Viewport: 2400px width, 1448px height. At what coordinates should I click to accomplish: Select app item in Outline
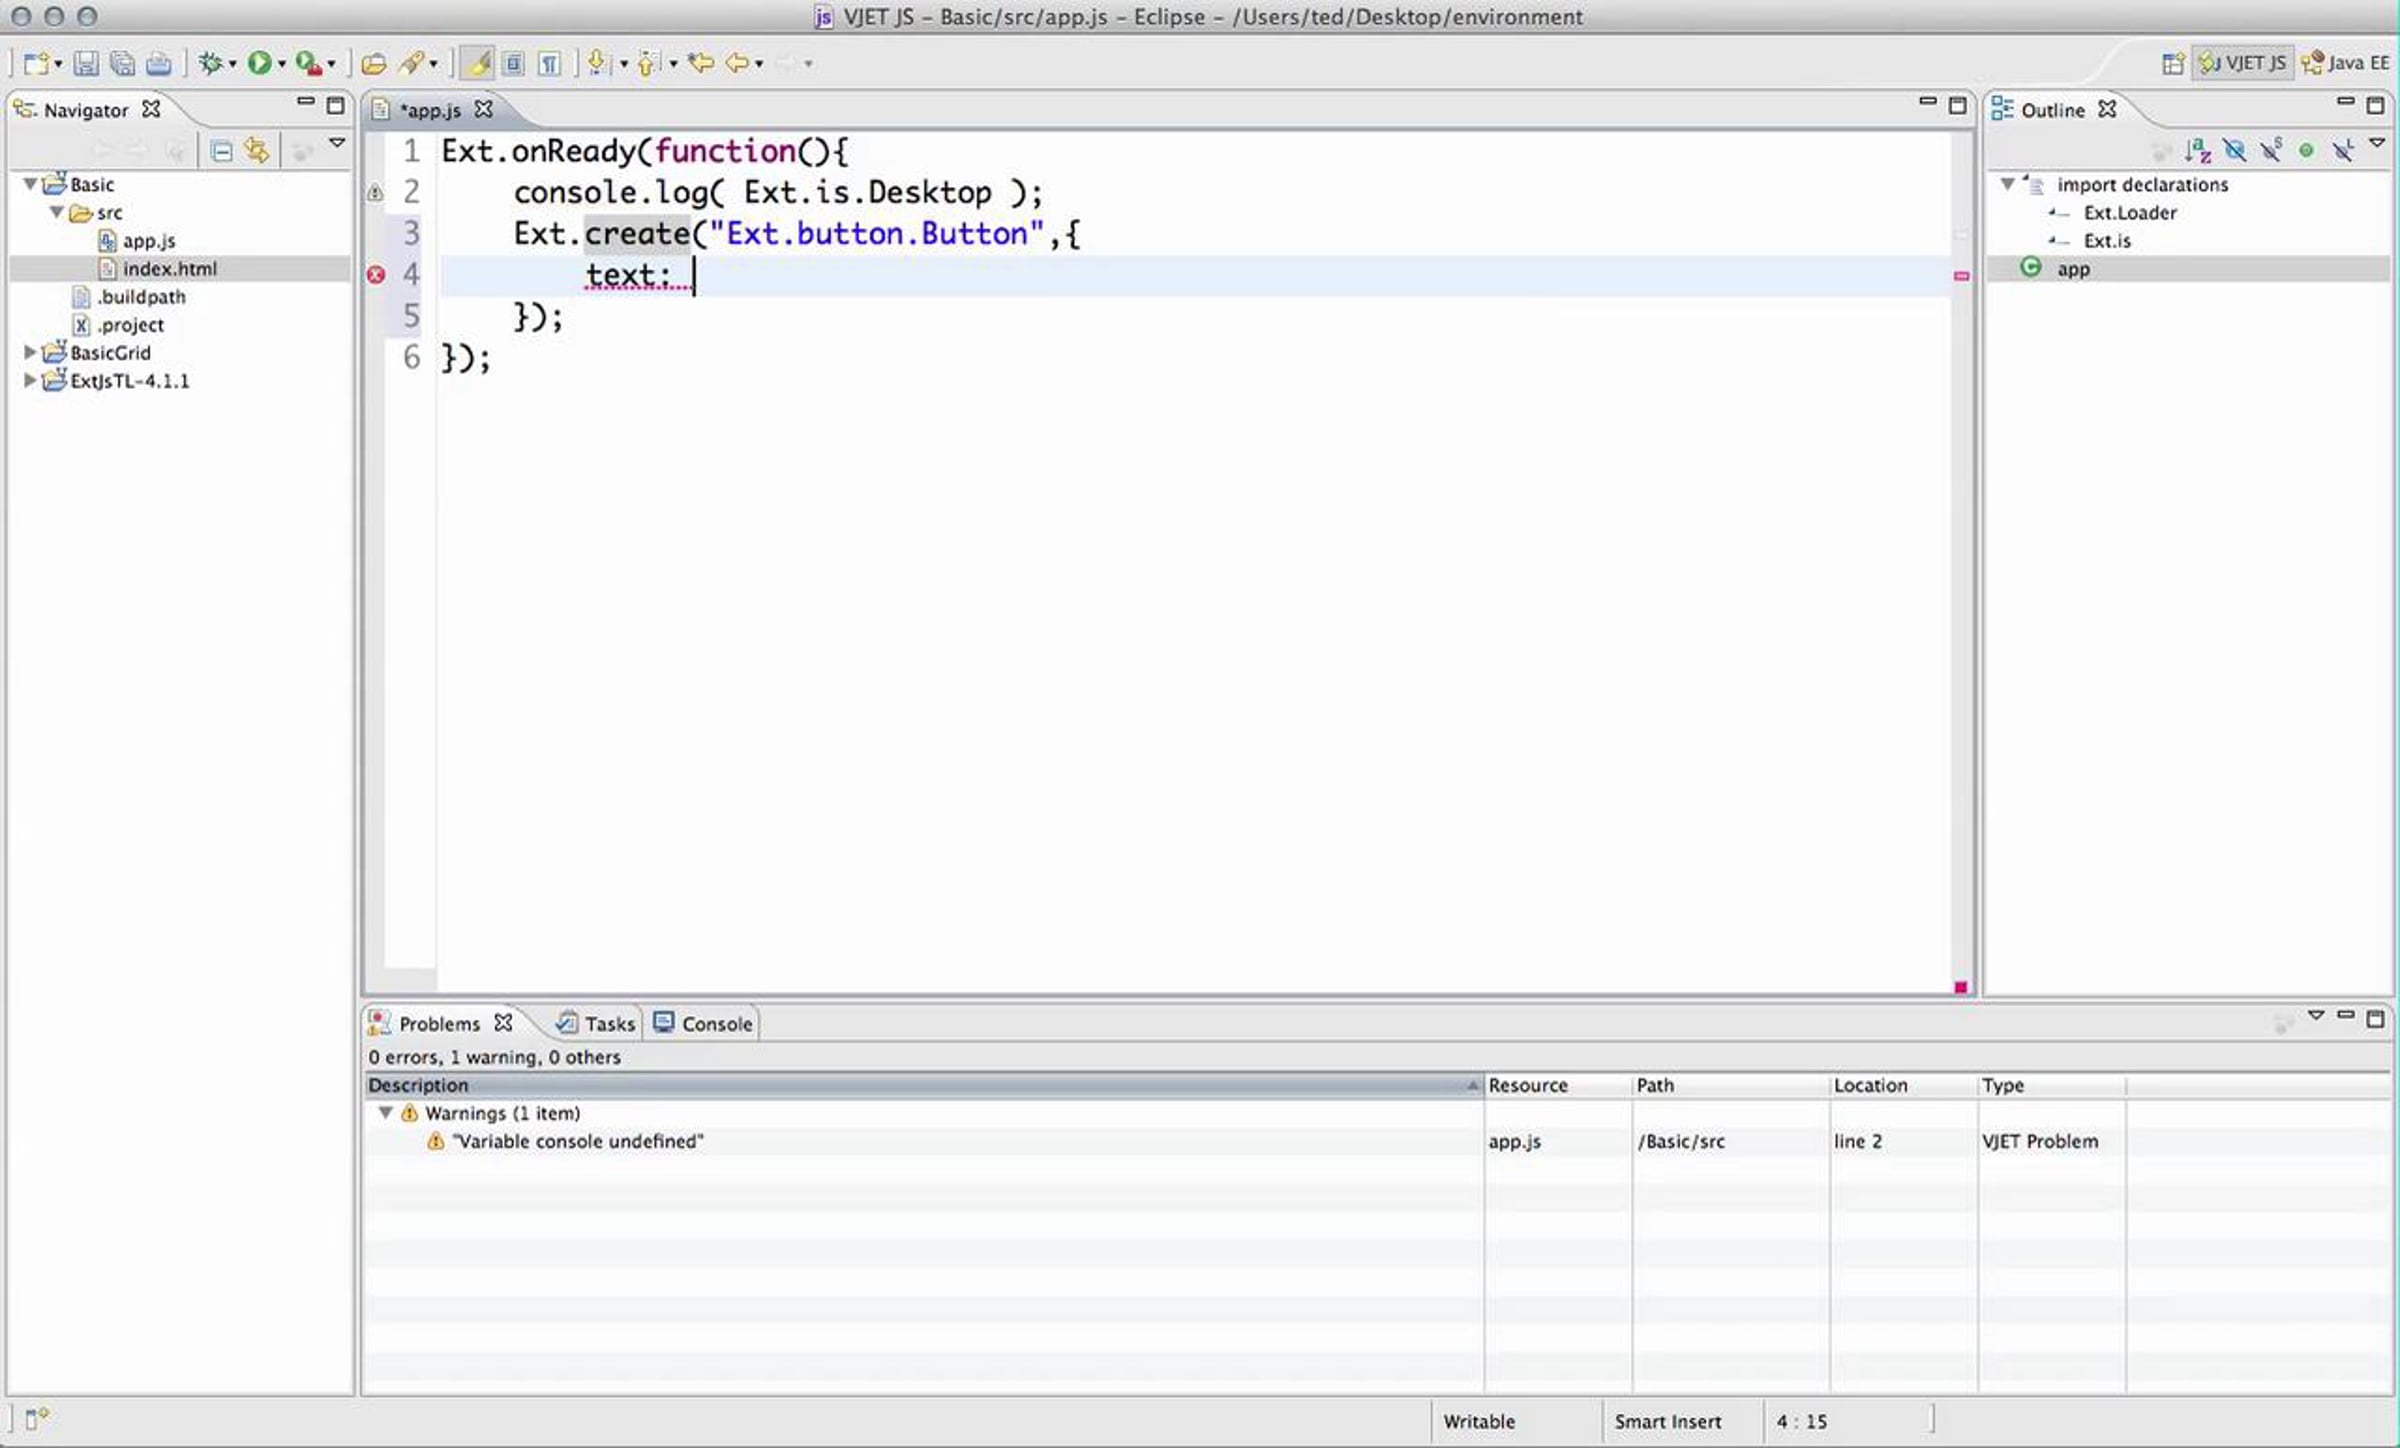pyautogui.click(x=2072, y=269)
